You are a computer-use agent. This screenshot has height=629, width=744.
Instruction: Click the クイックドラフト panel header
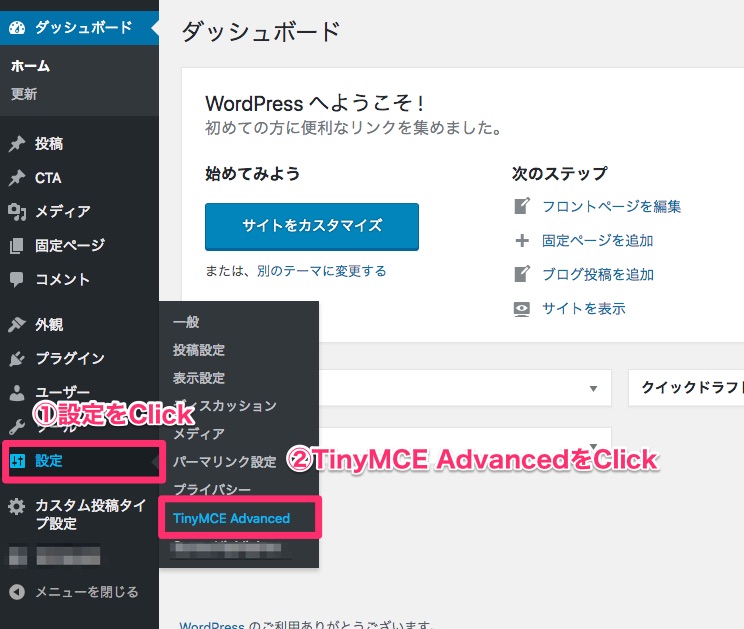[686, 388]
